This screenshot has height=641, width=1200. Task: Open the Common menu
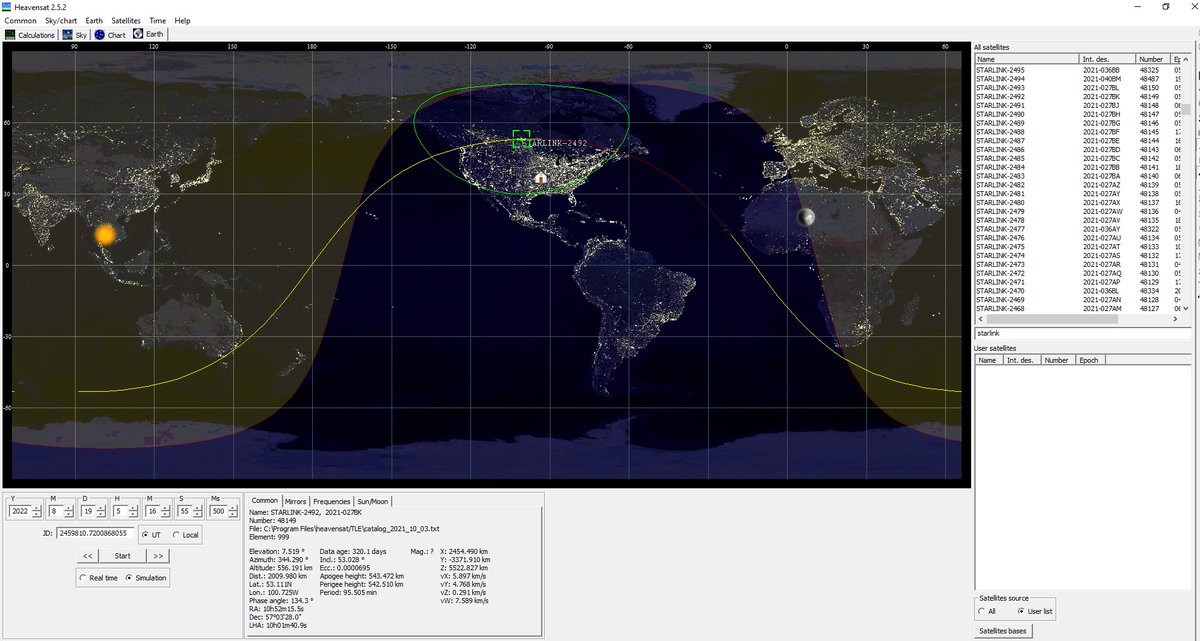pyautogui.click(x=21, y=20)
